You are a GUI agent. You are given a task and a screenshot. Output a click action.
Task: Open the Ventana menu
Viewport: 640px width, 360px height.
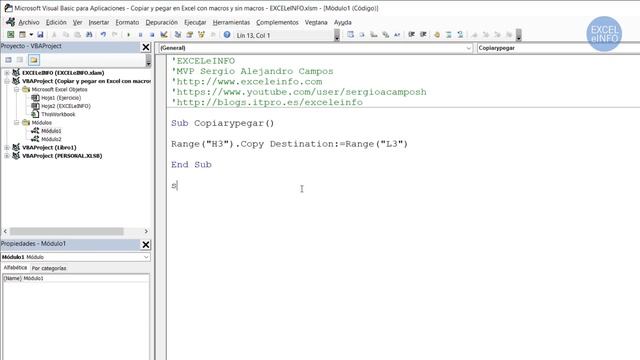(x=316, y=22)
